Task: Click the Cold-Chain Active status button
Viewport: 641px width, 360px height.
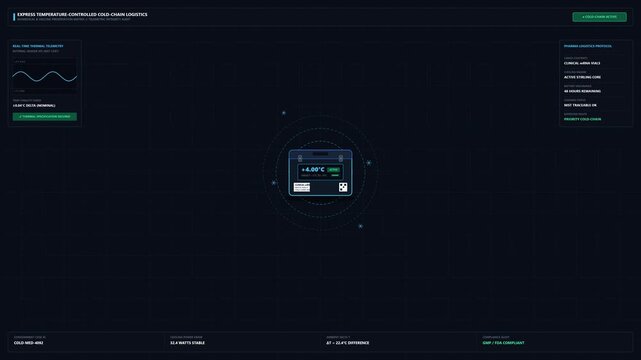Action: click(x=599, y=17)
